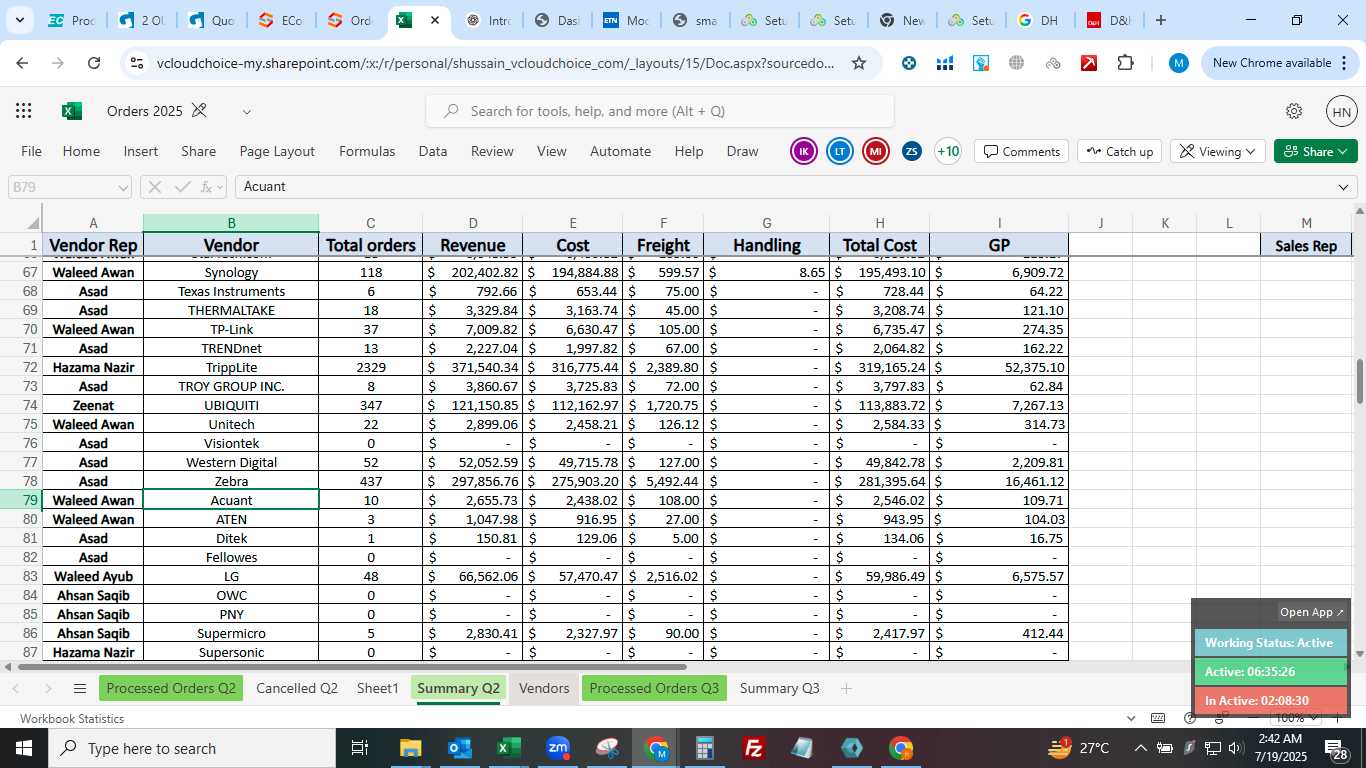Click the MI collaborator avatar
This screenshot has height=768, width=1366.
pos(876,151)
